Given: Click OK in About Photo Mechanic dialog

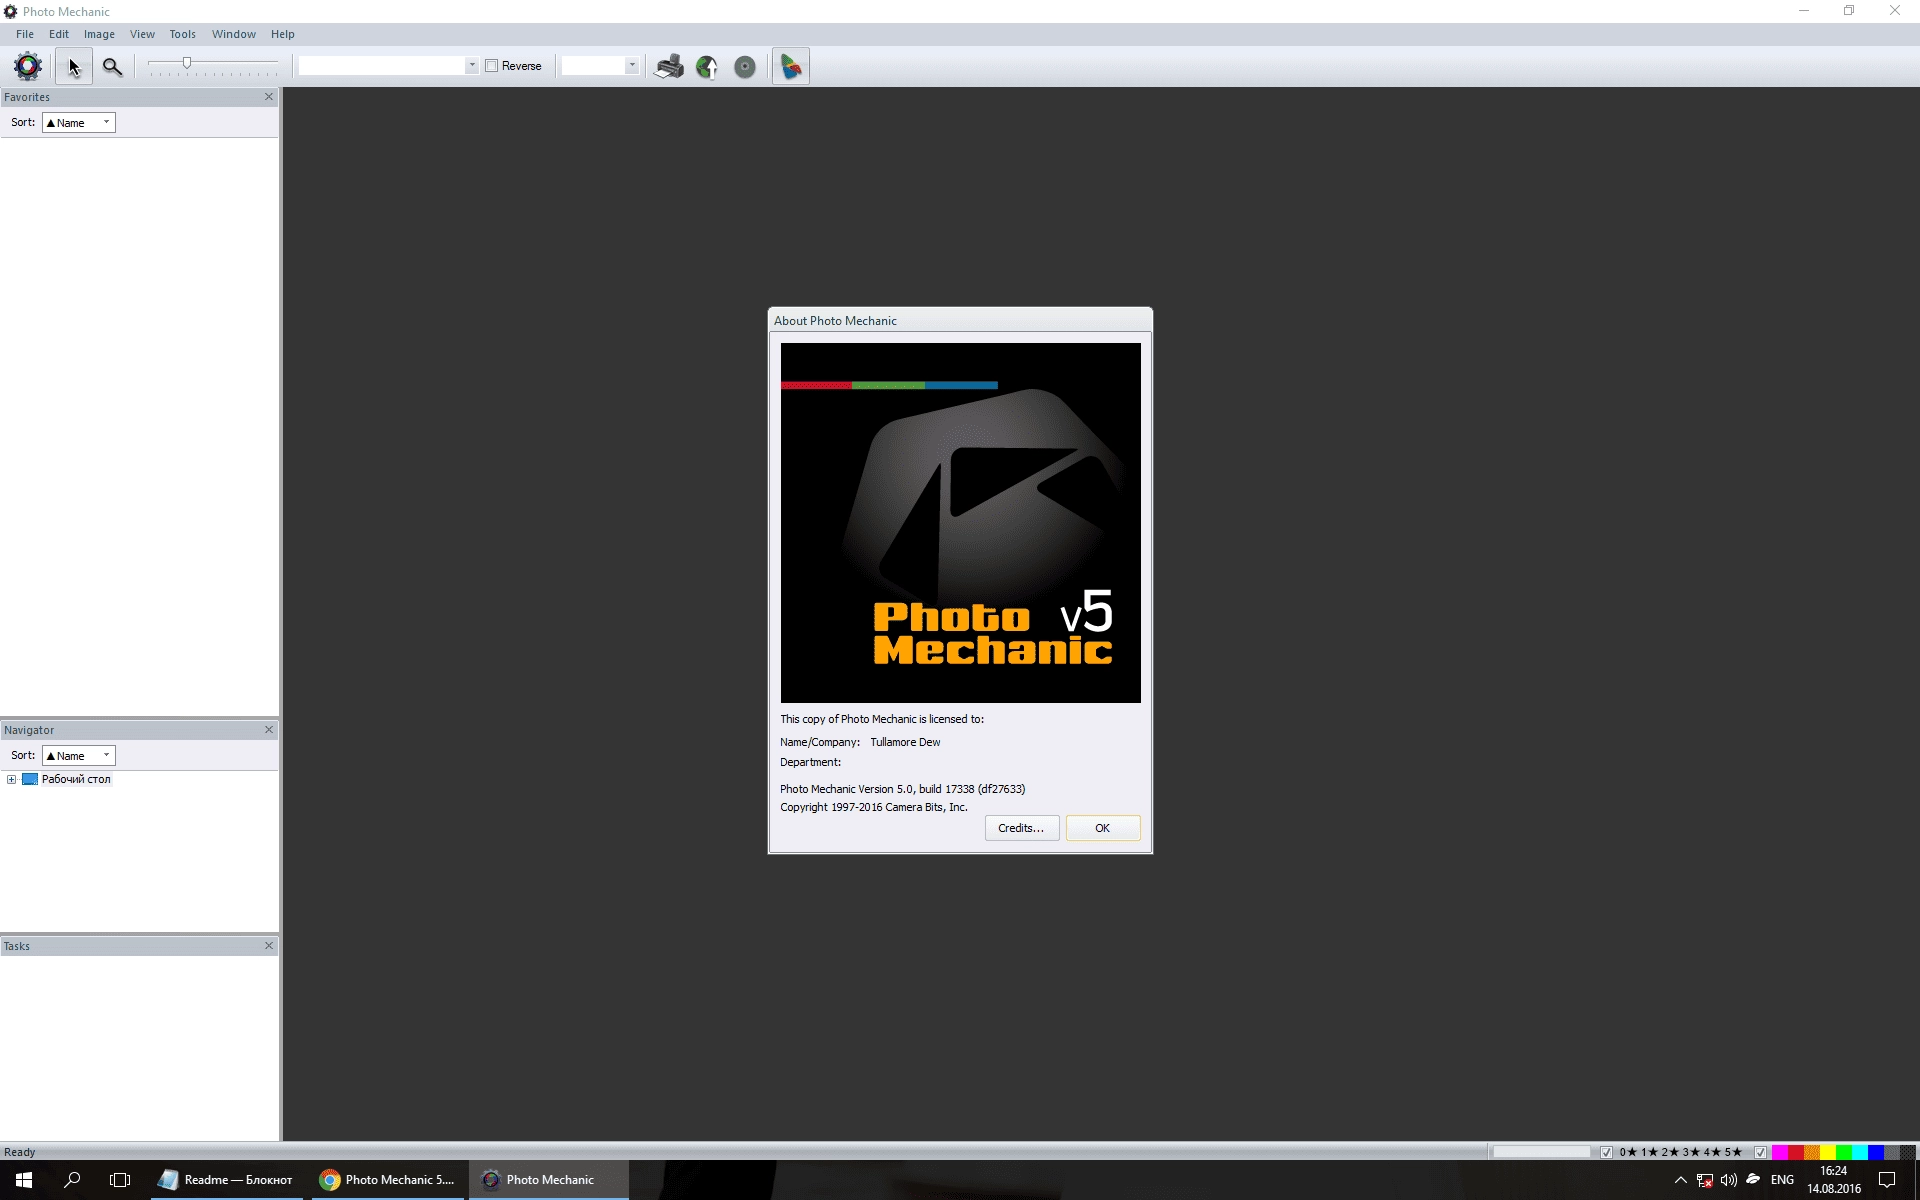Looking at the screenshot, I should 1102,828.
